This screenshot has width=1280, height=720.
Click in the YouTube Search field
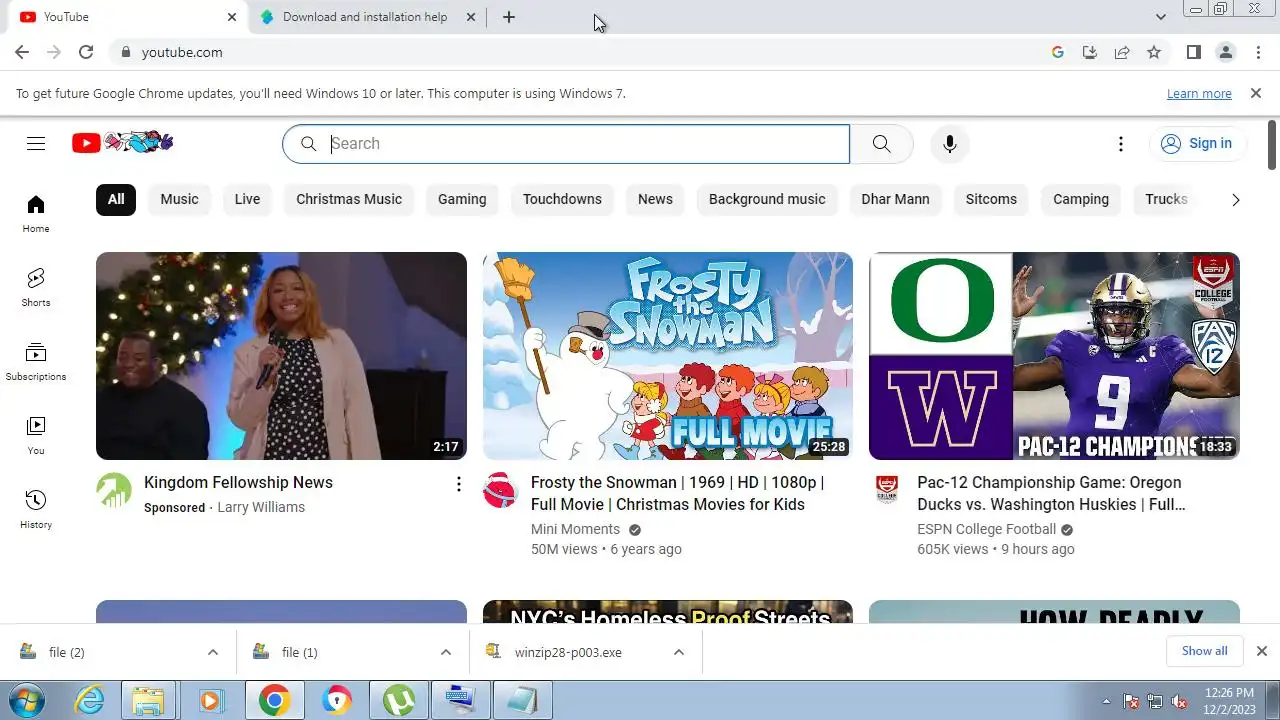566,144
